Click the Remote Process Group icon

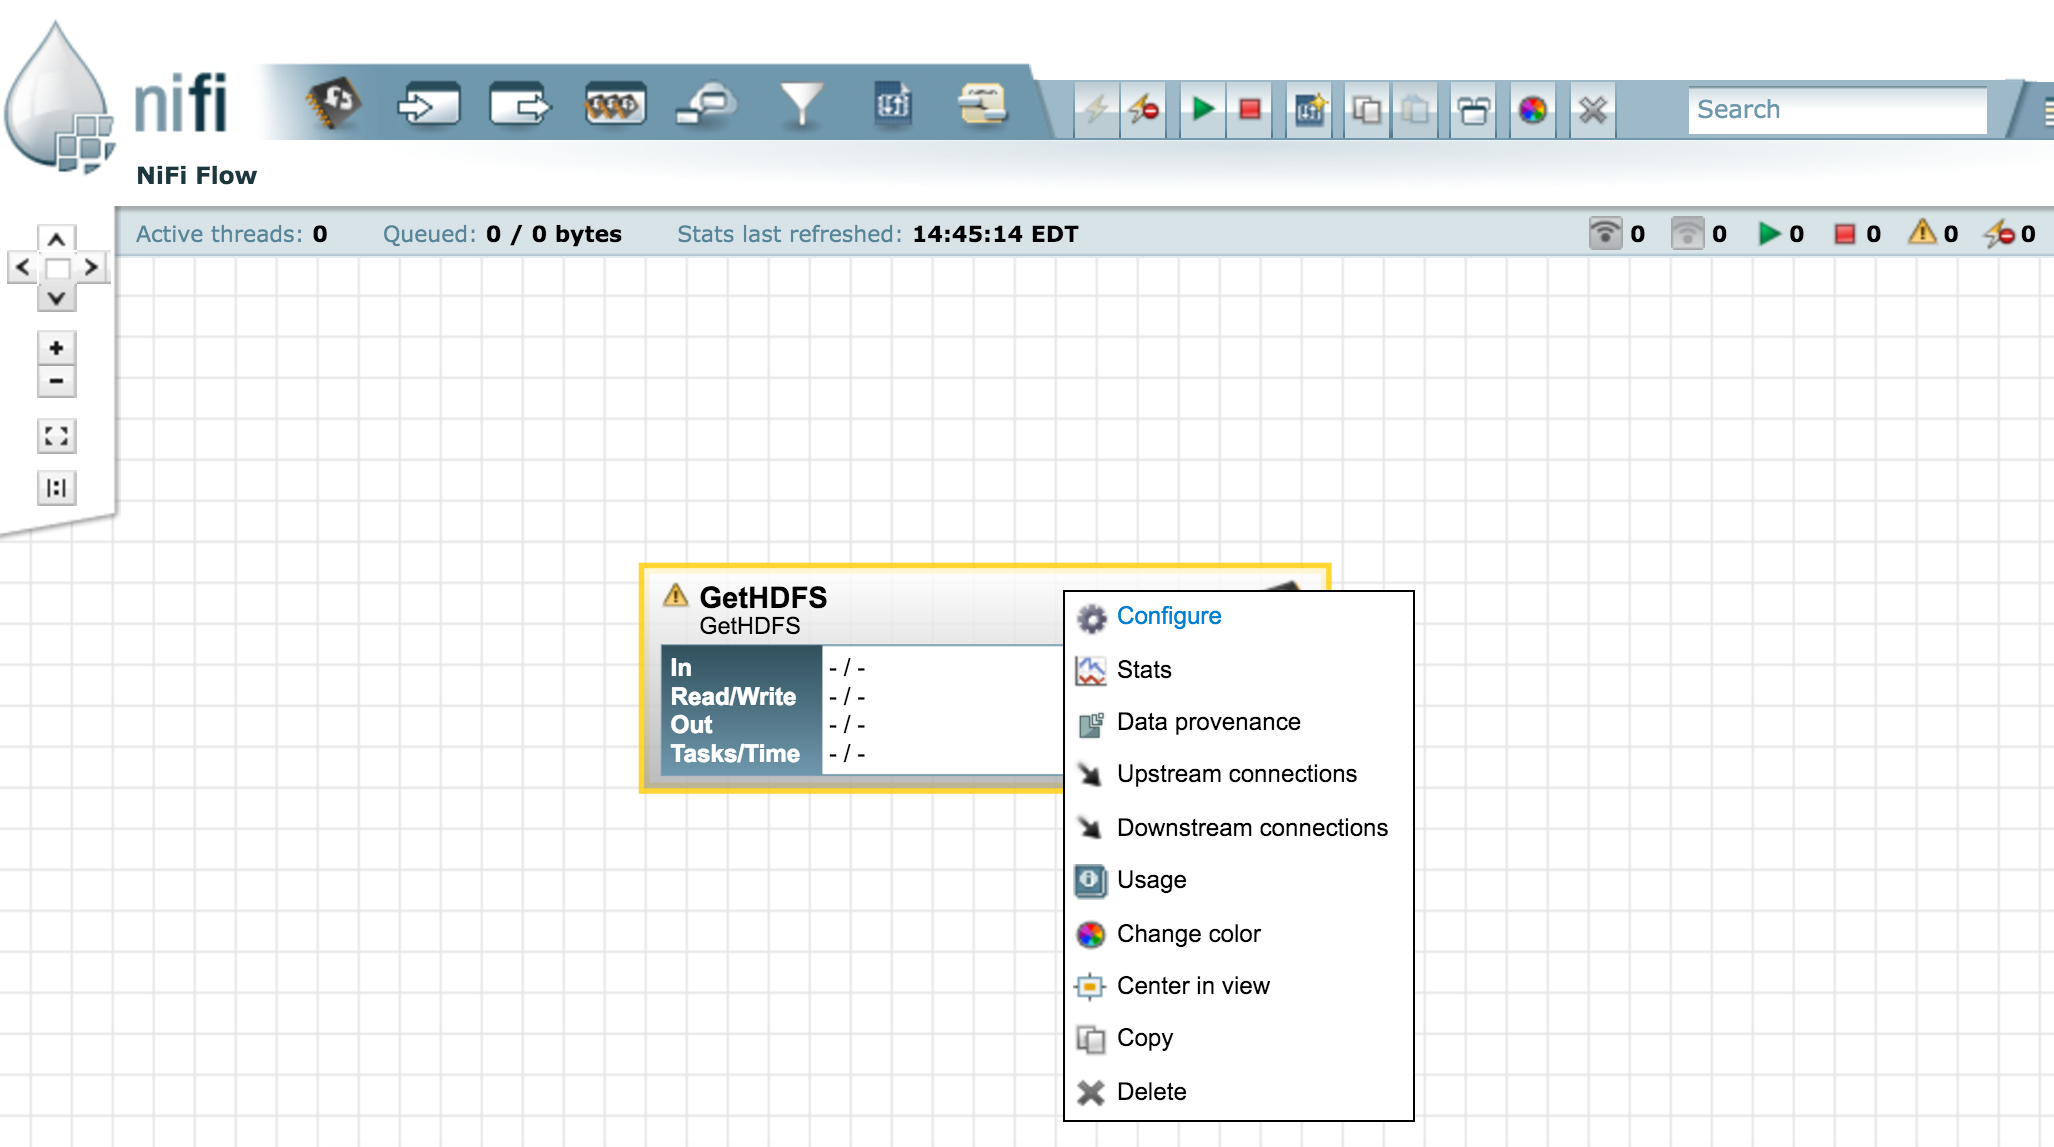coord(706,105)
